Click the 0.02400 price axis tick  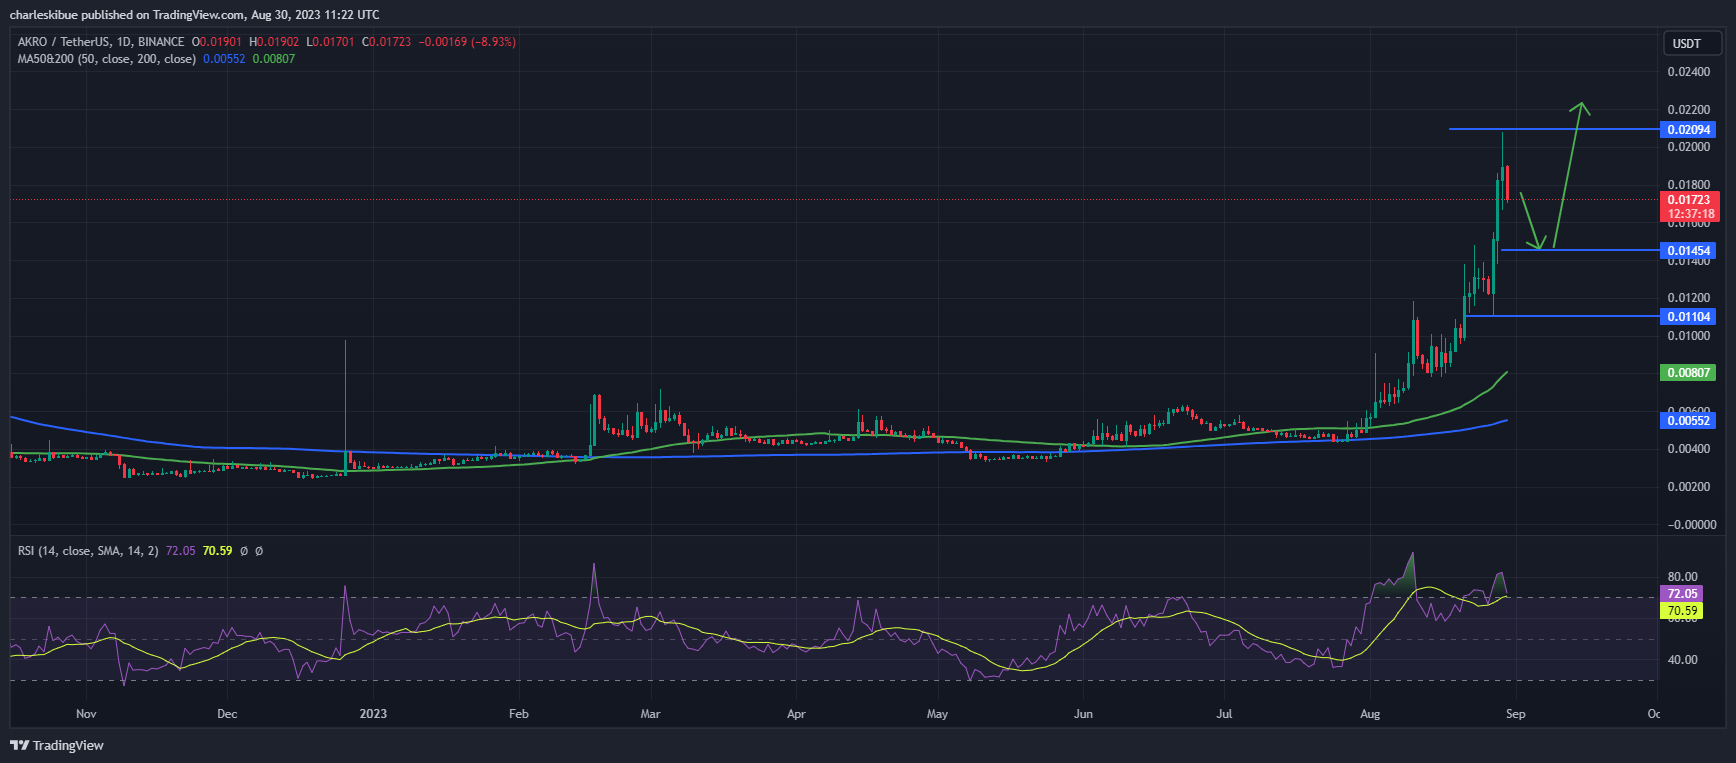(1688, 72)
